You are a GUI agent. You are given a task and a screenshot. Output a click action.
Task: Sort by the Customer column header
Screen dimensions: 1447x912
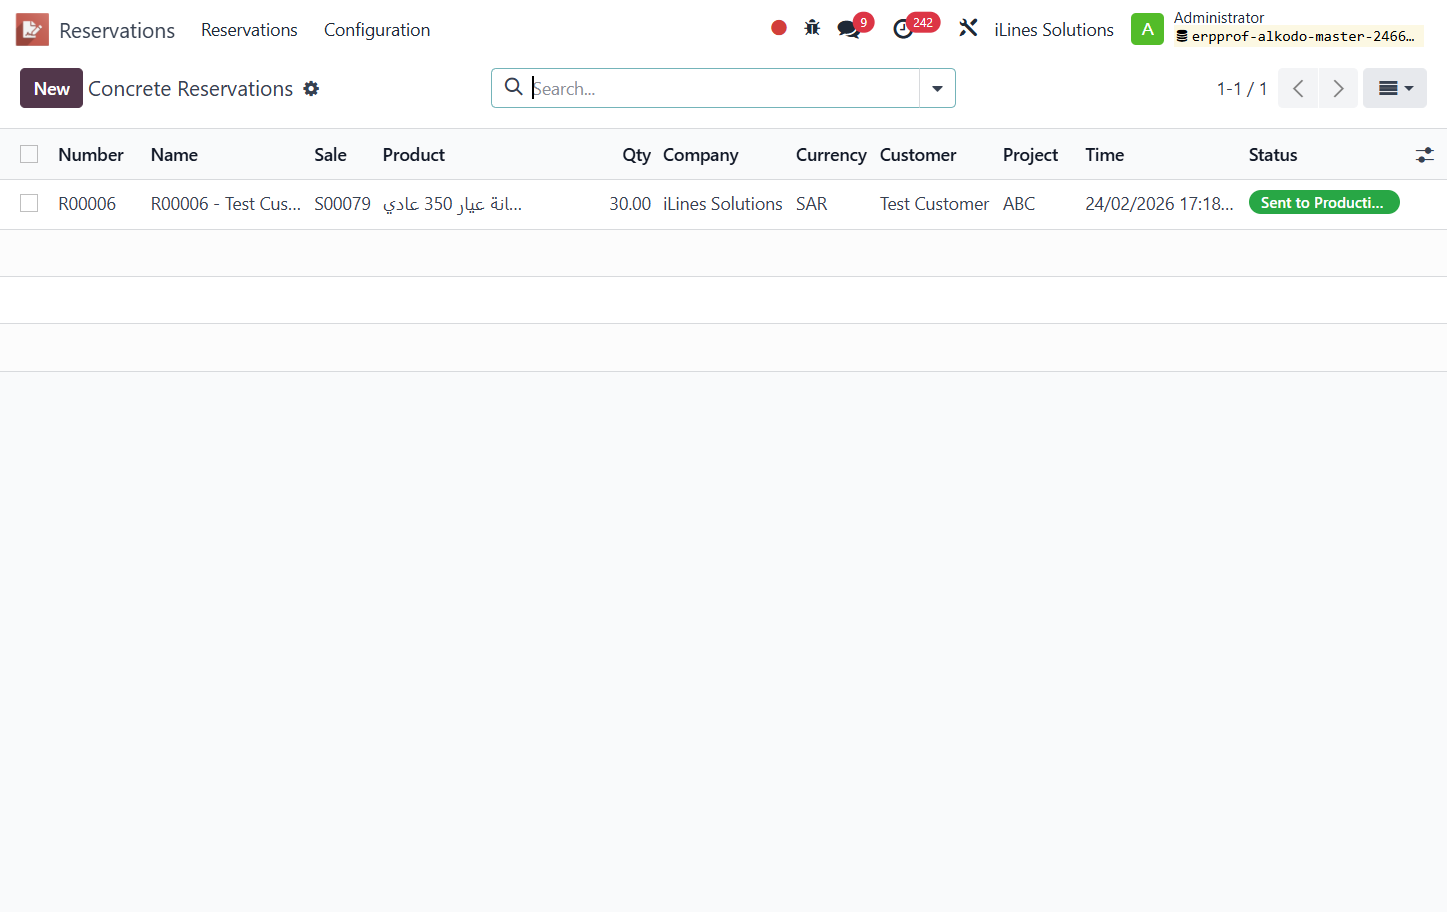point(918,155)
